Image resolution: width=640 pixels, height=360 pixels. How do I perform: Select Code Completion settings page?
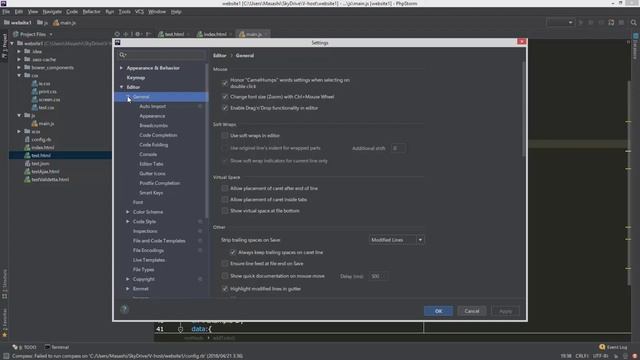coord(158,135)
